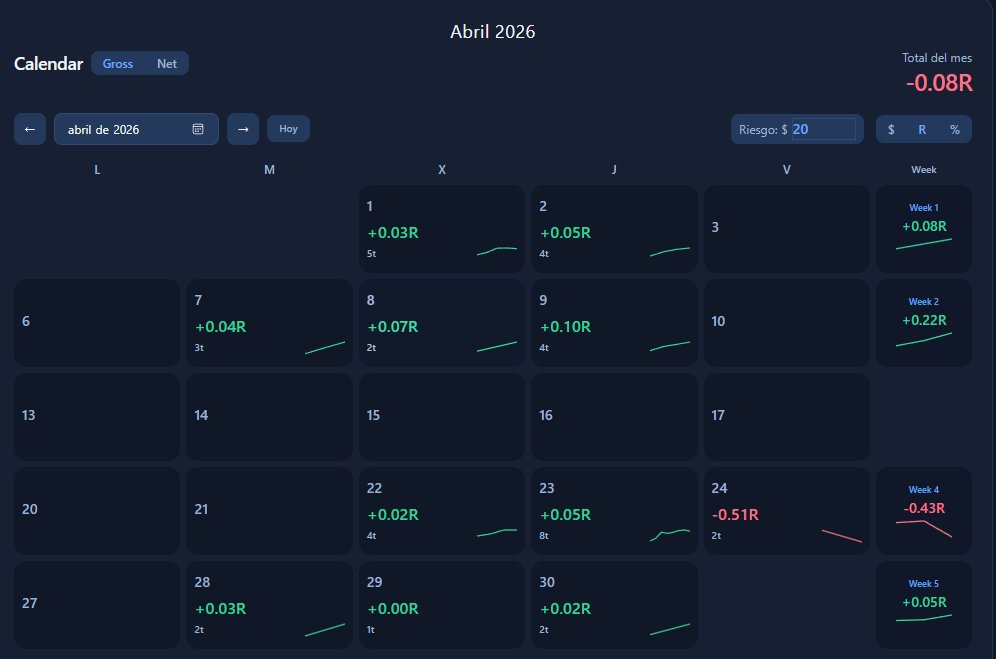Screen dimensions: 996x659
Task: Select the empty day 14 cell
Action: tap(269, 417)
